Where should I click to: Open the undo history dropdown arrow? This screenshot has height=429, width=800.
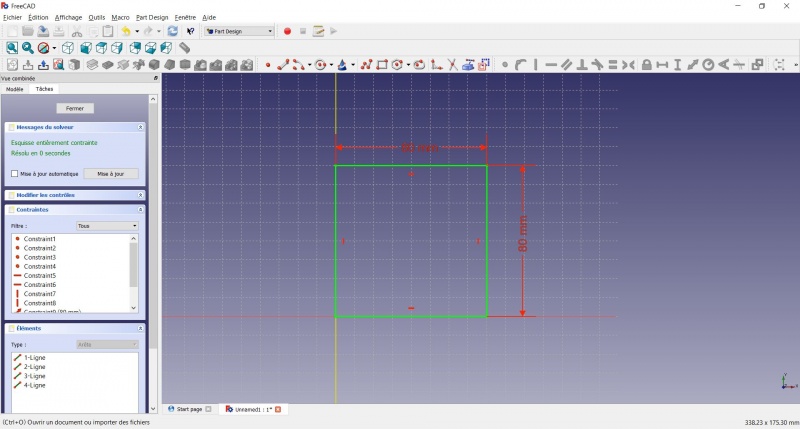[x=137, y=32]
